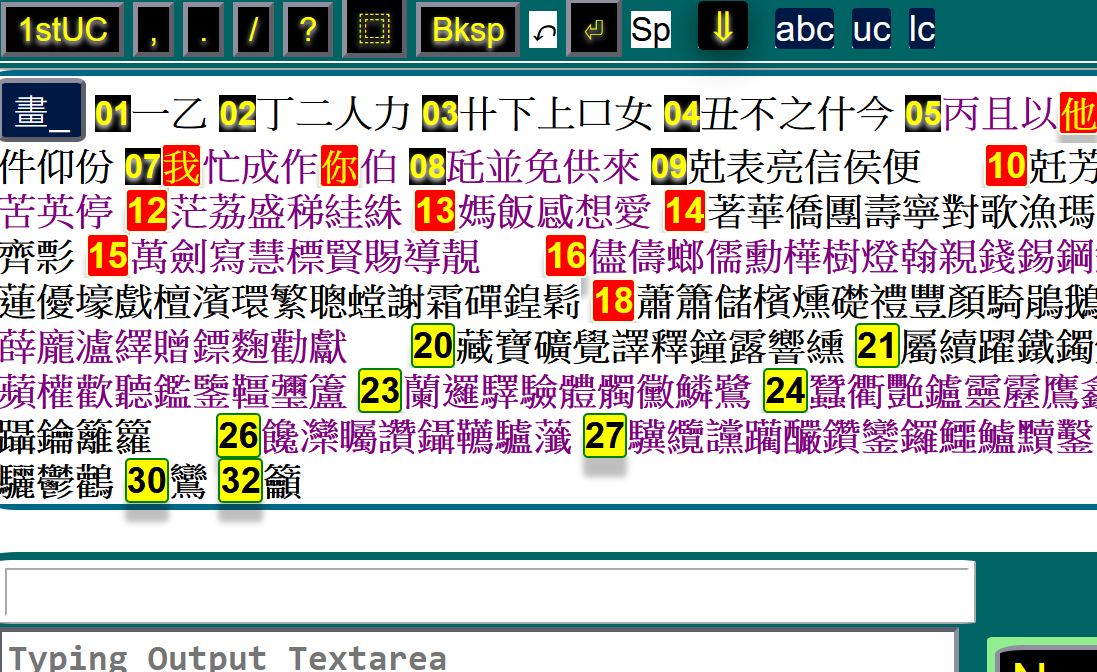Click the enter return arrow icon

pyautogui.click(x=593, y=29)
